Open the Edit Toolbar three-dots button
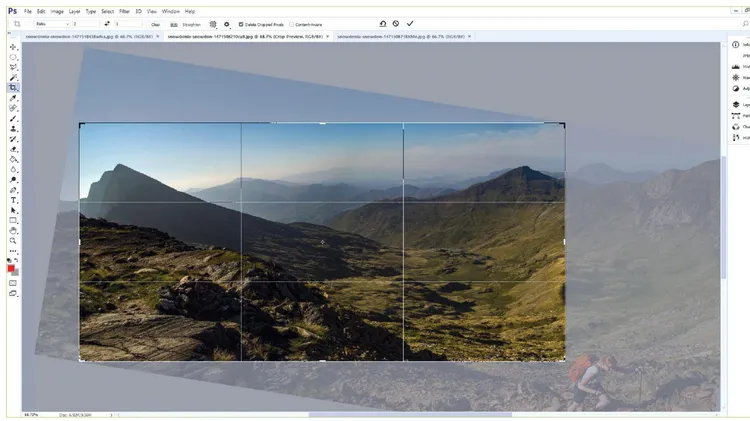750x421 pixels. click(x=13, y=251)
